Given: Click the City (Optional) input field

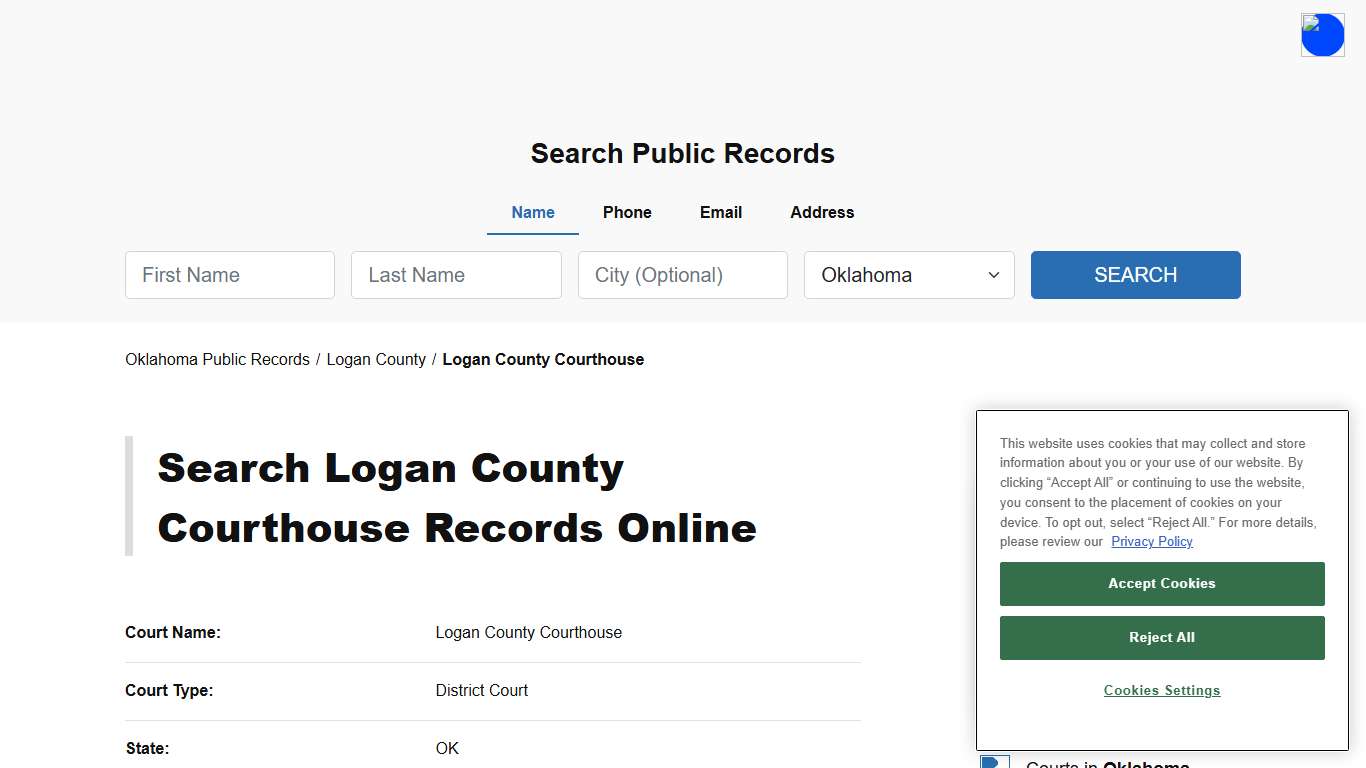Looking at the screenshot, I should click(682, 275).
